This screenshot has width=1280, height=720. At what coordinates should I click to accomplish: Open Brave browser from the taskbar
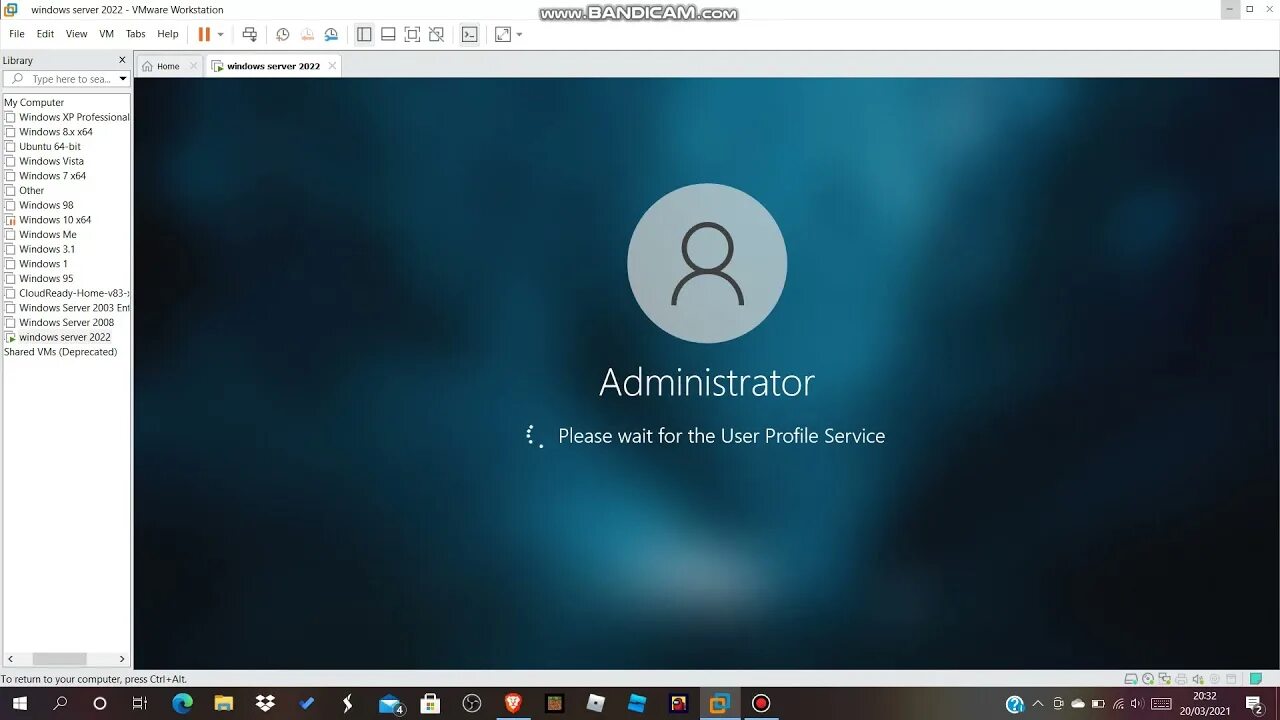tap(513, 703)
